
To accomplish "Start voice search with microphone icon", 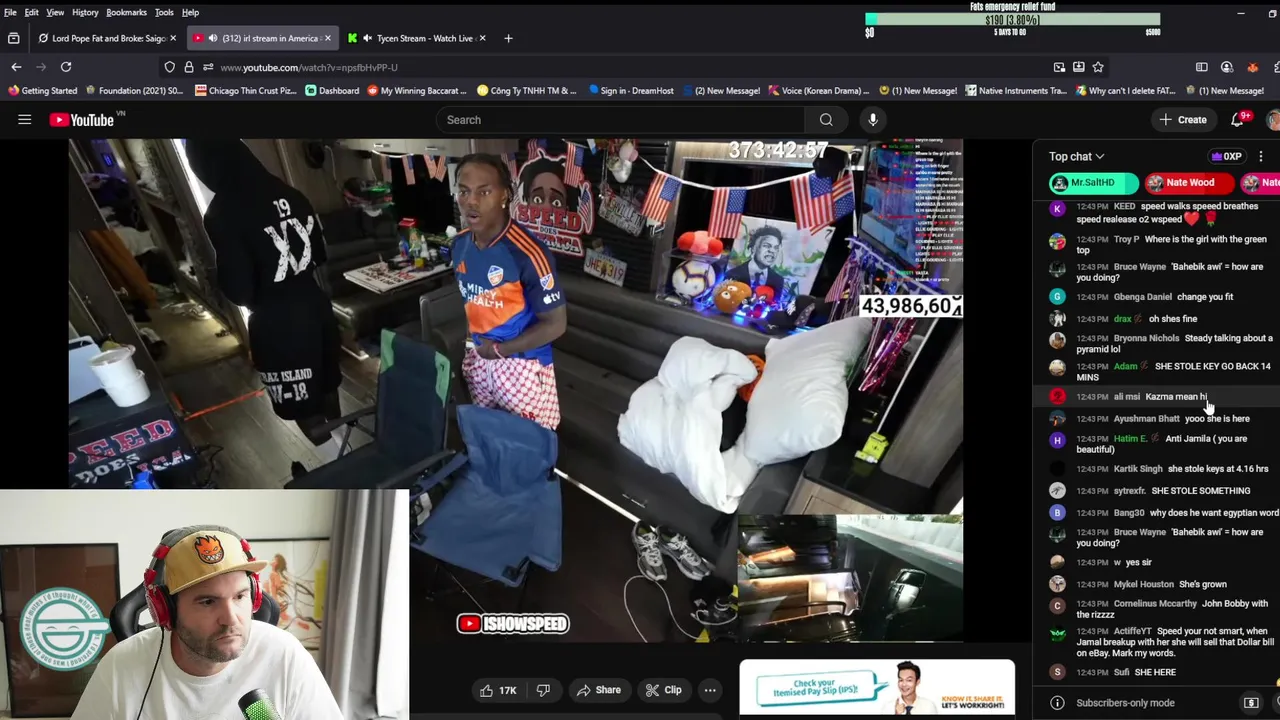I will 873,120.
